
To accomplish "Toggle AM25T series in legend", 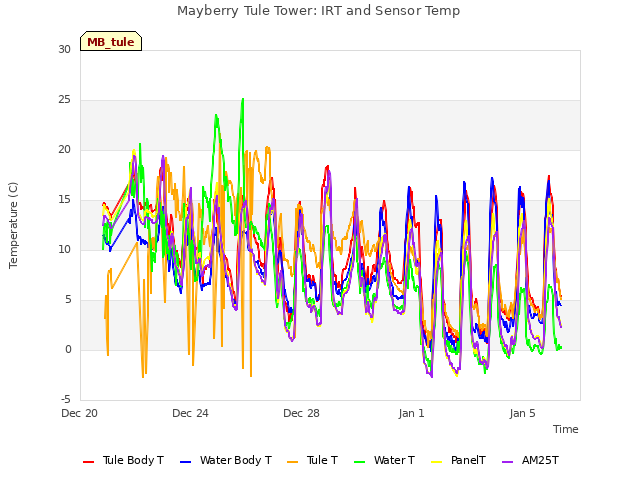I will coord(530,460).
